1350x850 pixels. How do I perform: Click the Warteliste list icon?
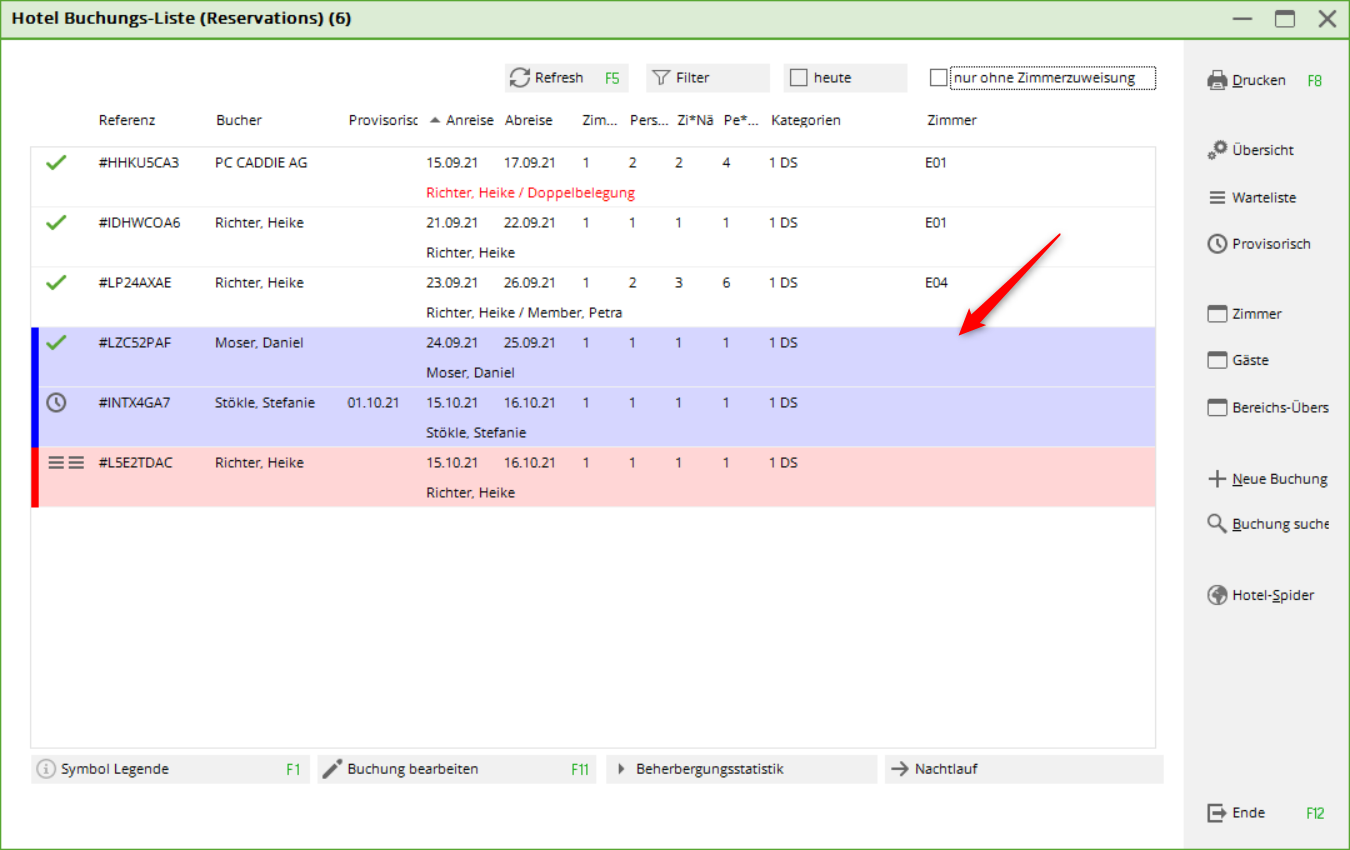pos(1217,198)
